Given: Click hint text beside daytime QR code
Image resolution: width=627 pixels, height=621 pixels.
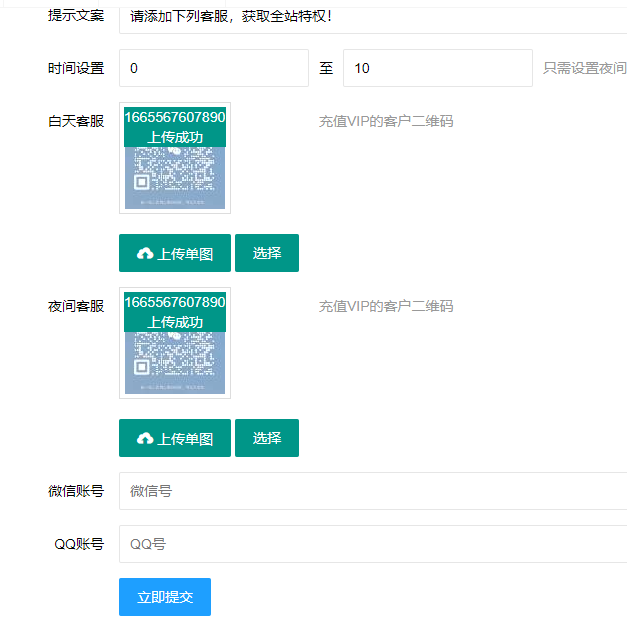Looking at the screenshot, I should [x=386, y=121].
